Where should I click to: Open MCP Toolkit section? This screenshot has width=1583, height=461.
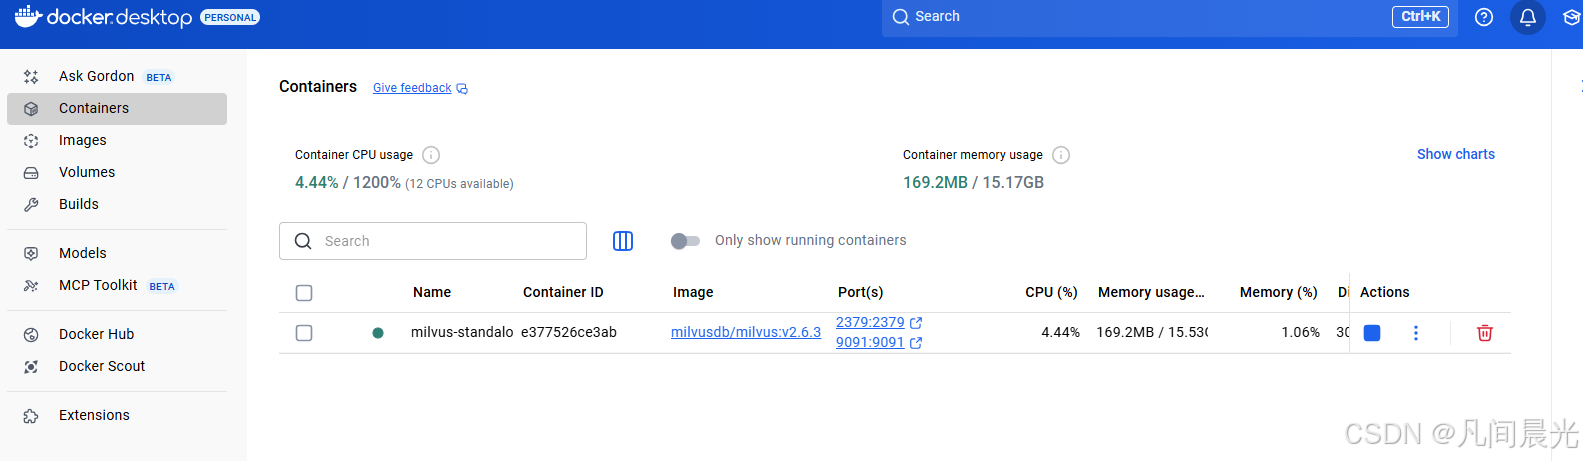pos(117,285)
